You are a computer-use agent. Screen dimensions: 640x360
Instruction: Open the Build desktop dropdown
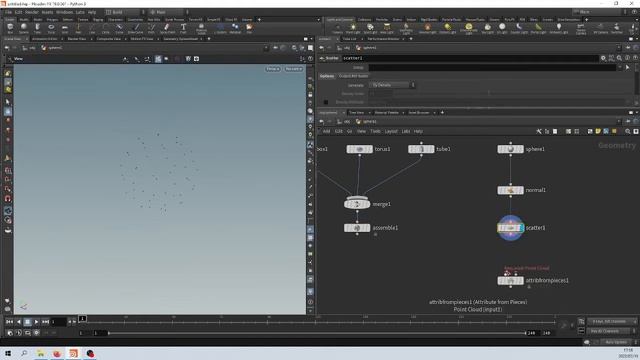pos(124,12)
